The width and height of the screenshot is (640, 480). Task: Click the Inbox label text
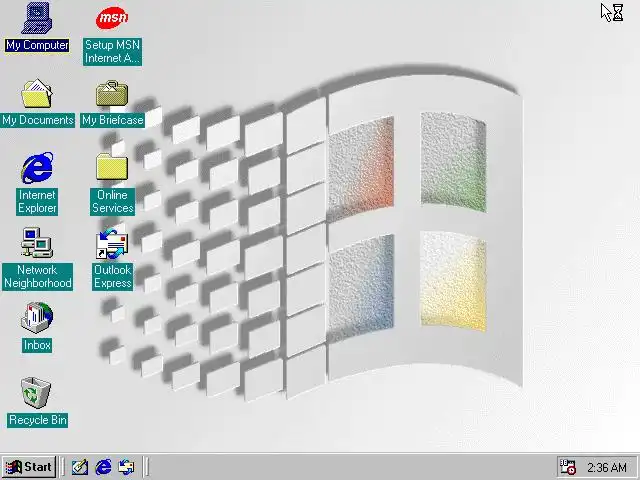pos(37,345)
